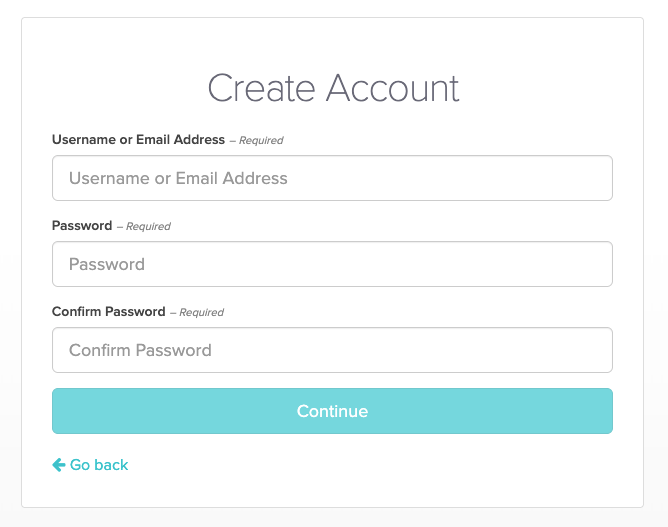Click the Create Account heading
668x527 pixels.
pyautogui.click(x=333, y=88)
